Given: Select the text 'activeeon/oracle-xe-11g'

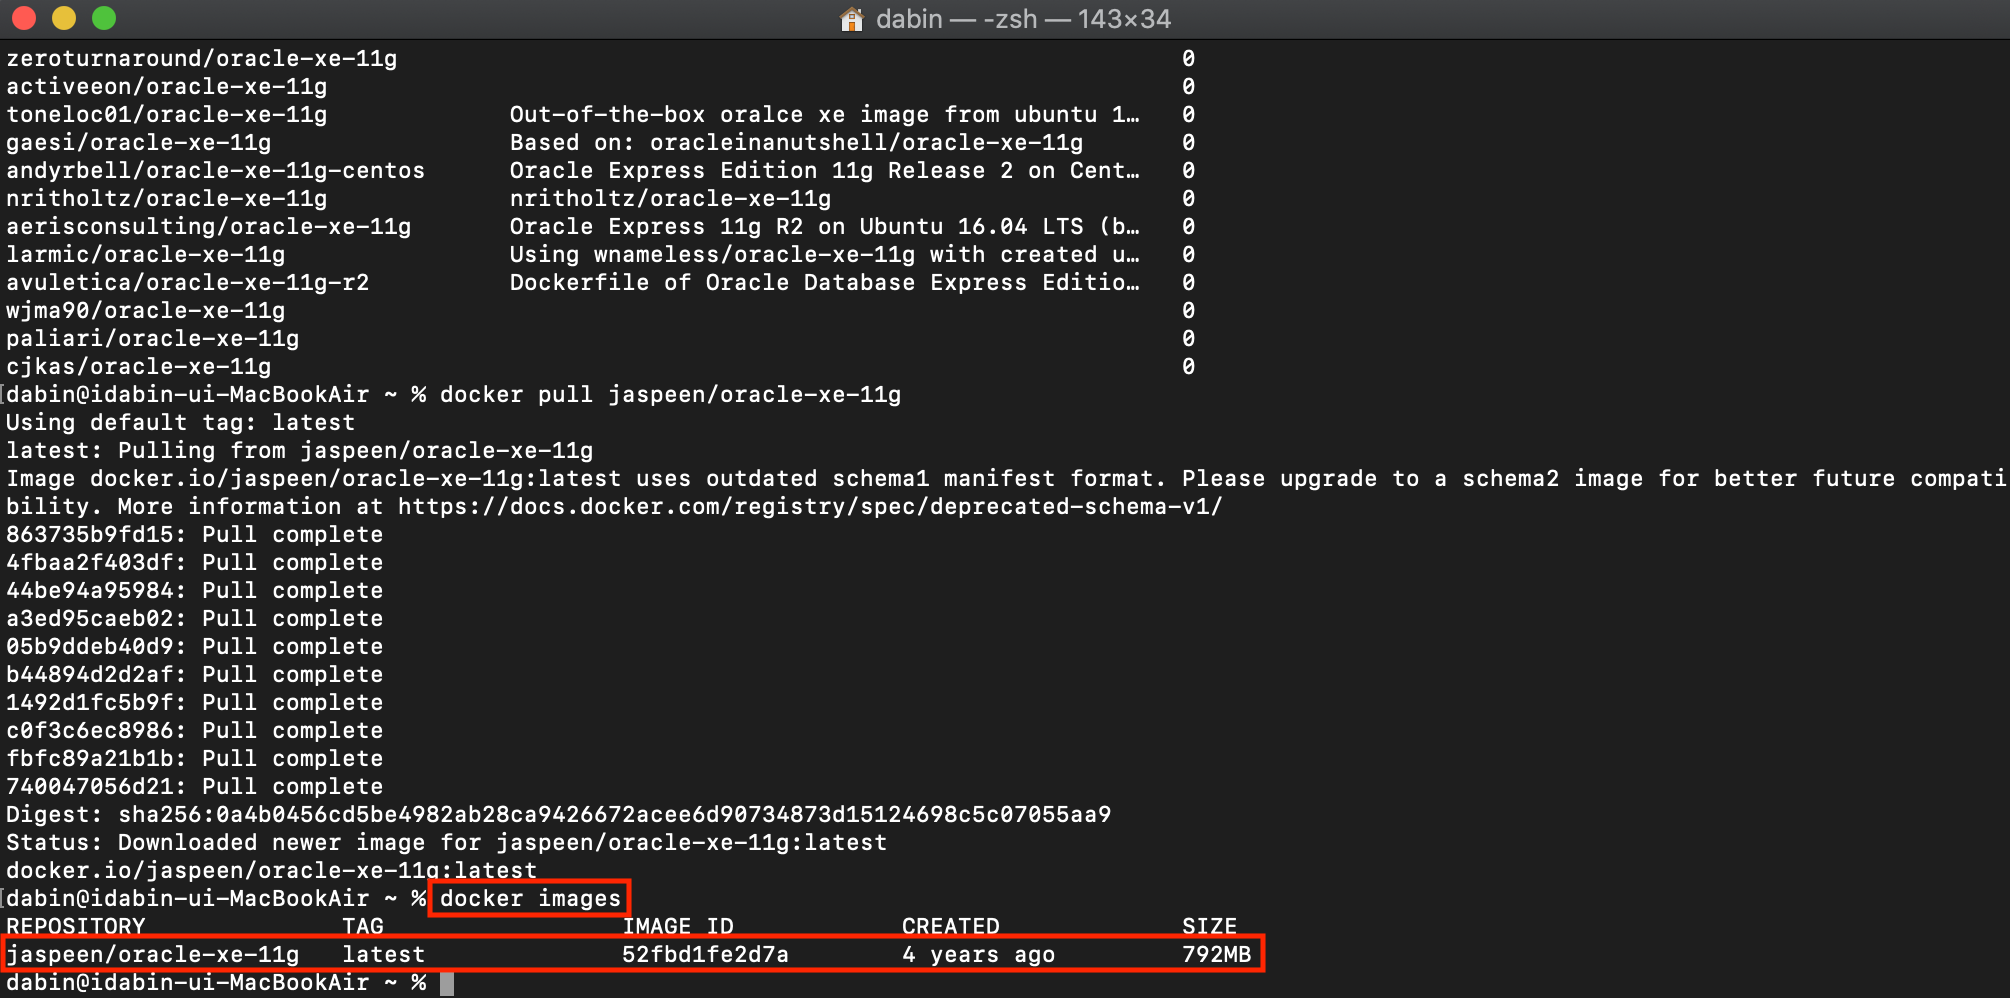Looking at the screenshot, I should point(167,87).
